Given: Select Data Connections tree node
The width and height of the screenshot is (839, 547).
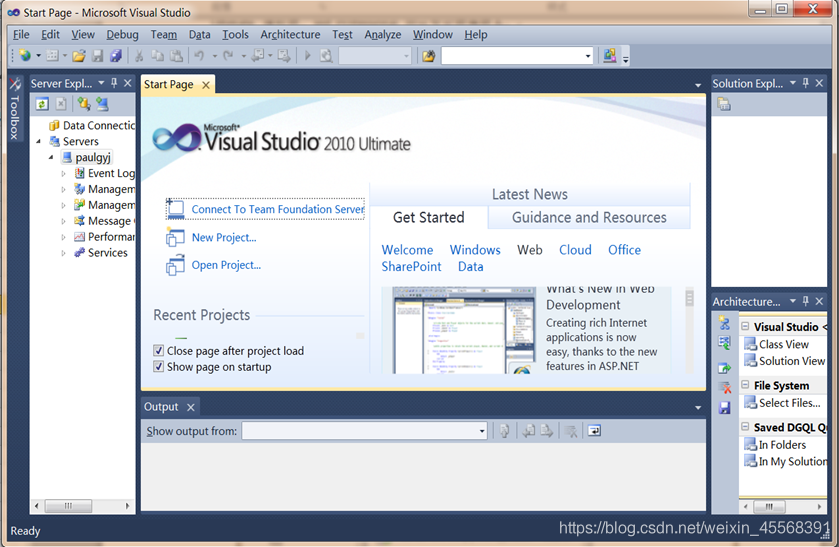Looking at the screenshot, I should [x=98, y=125].
